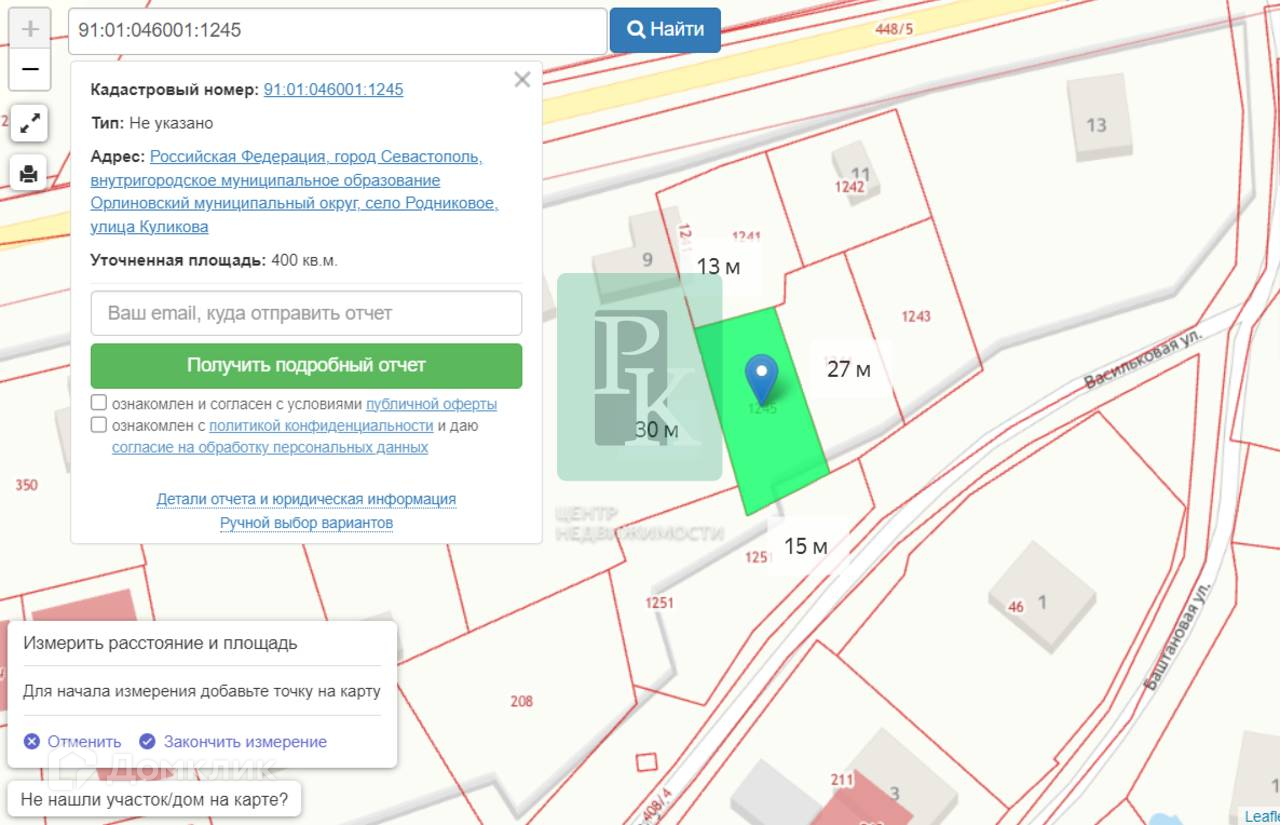Click Закончить измерение to finish measuring
The image size is (1280, 825).
233,742
